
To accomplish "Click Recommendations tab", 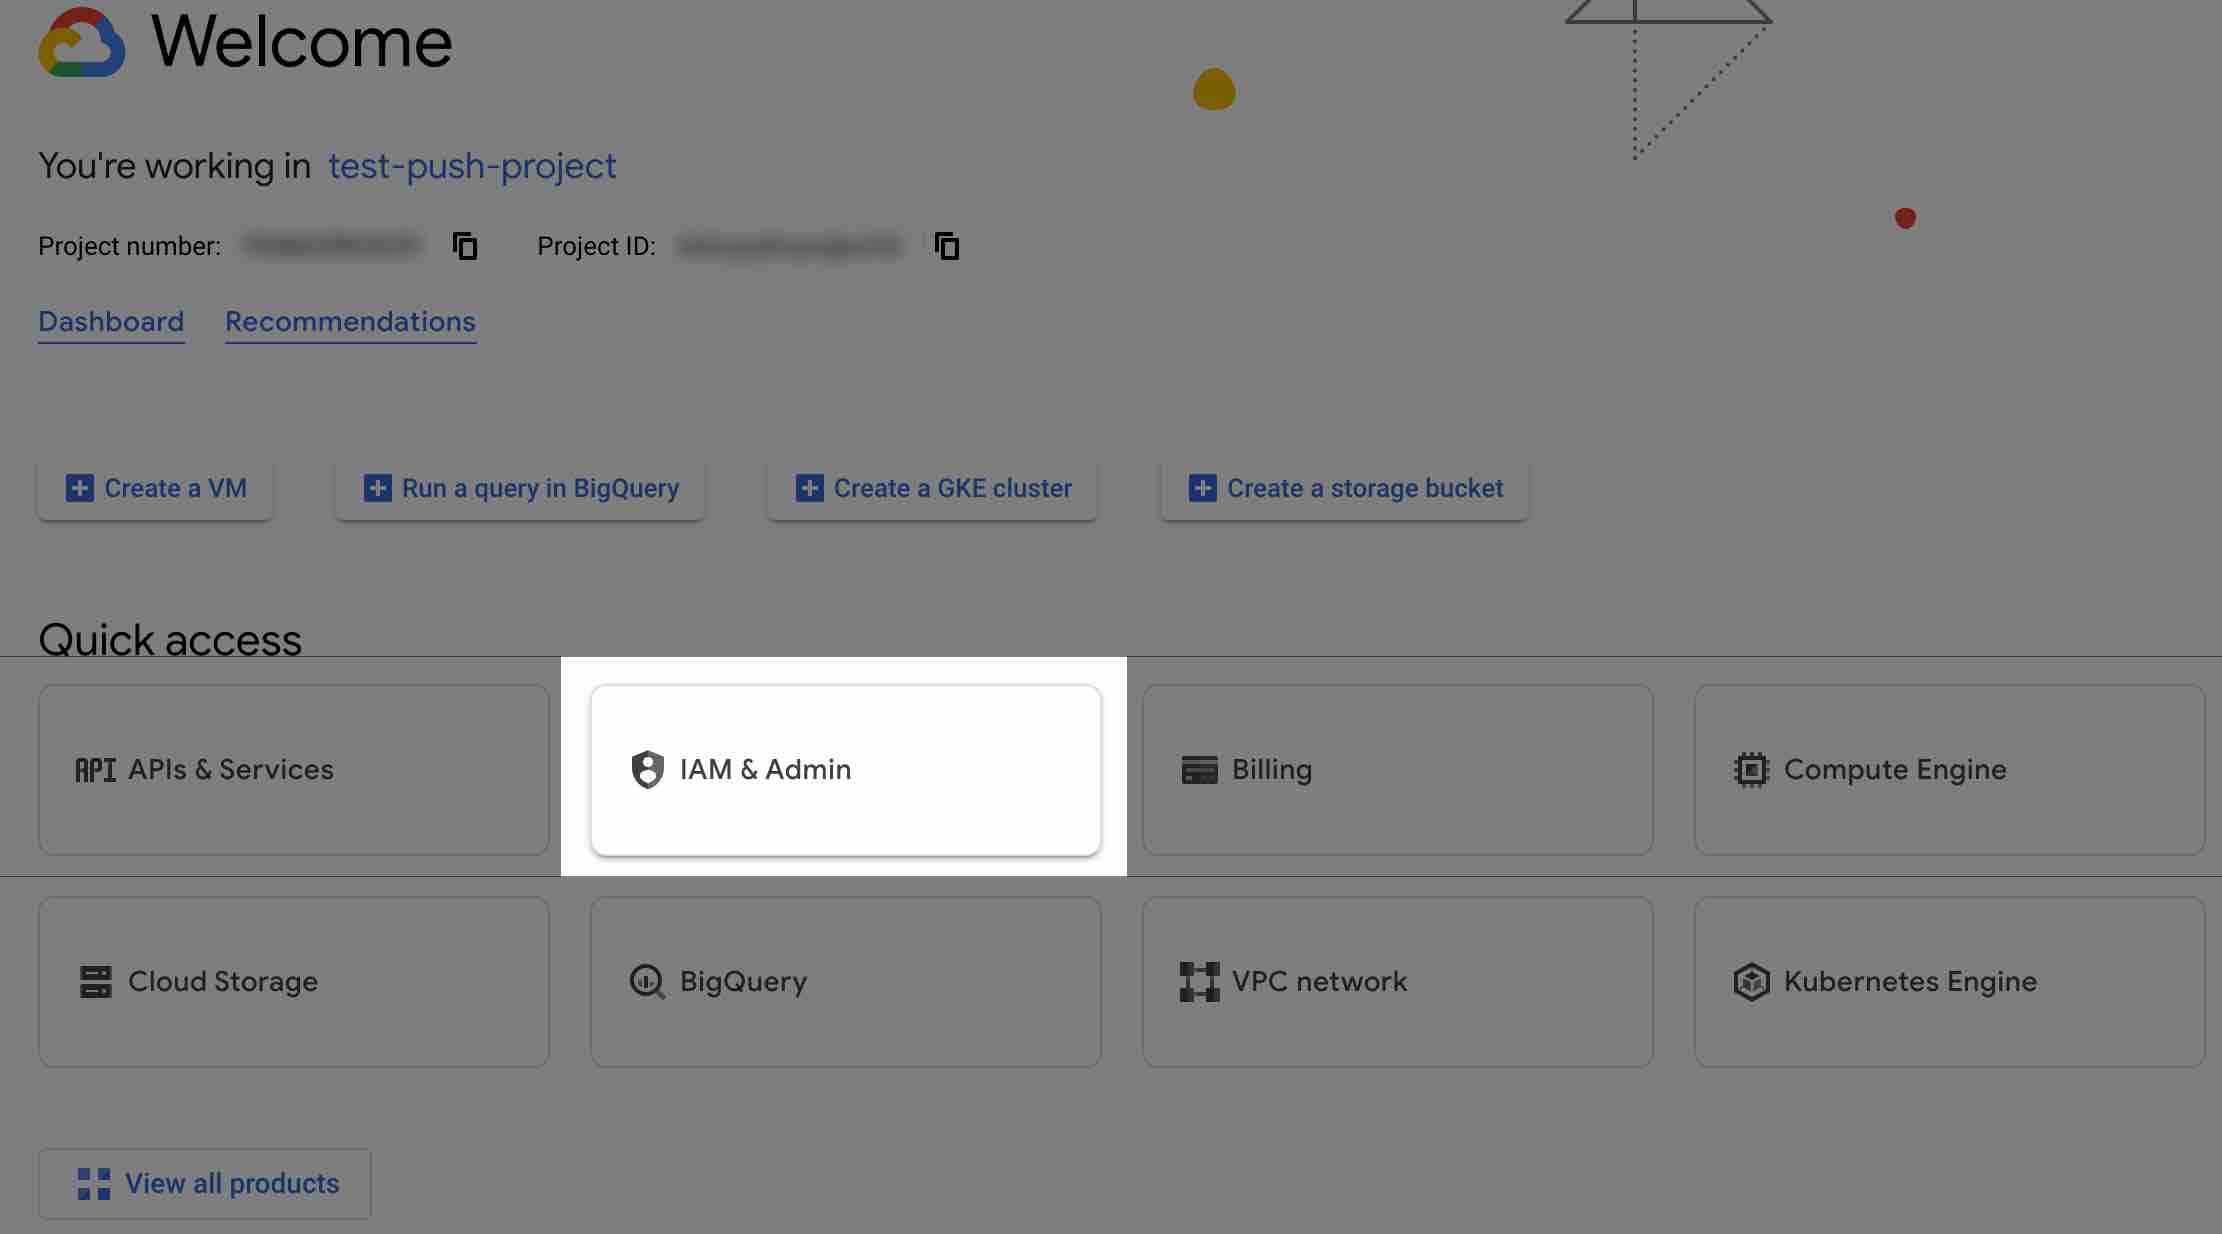I will (349, 321).
